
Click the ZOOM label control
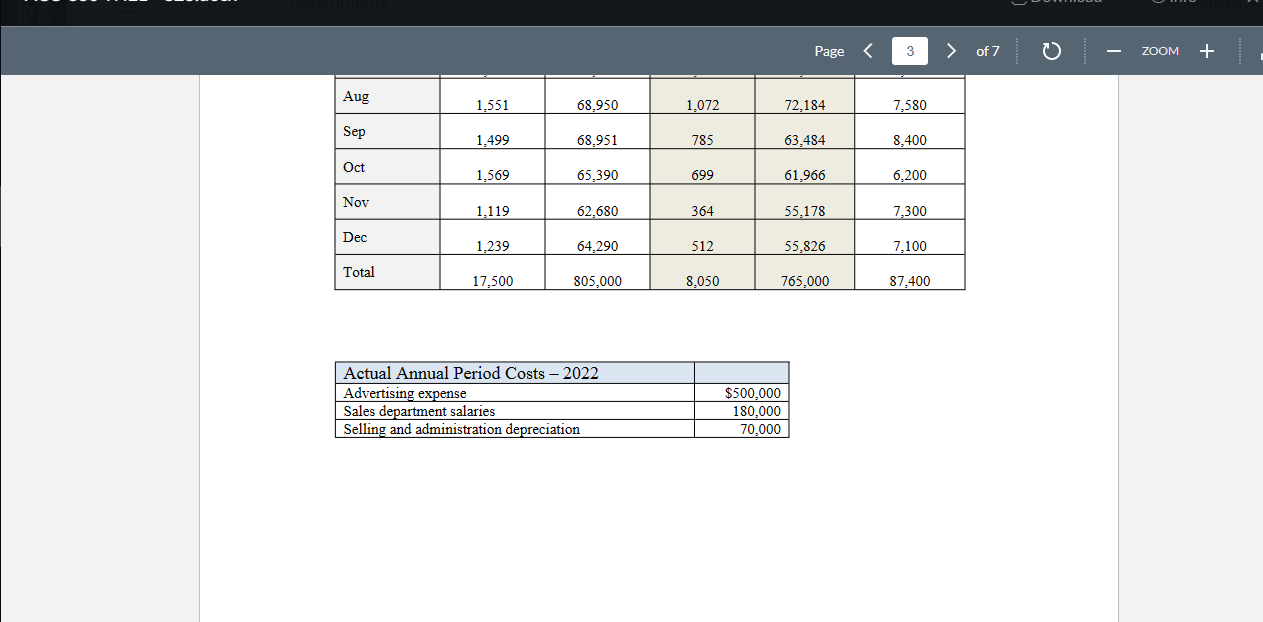tap(1160, 51)
